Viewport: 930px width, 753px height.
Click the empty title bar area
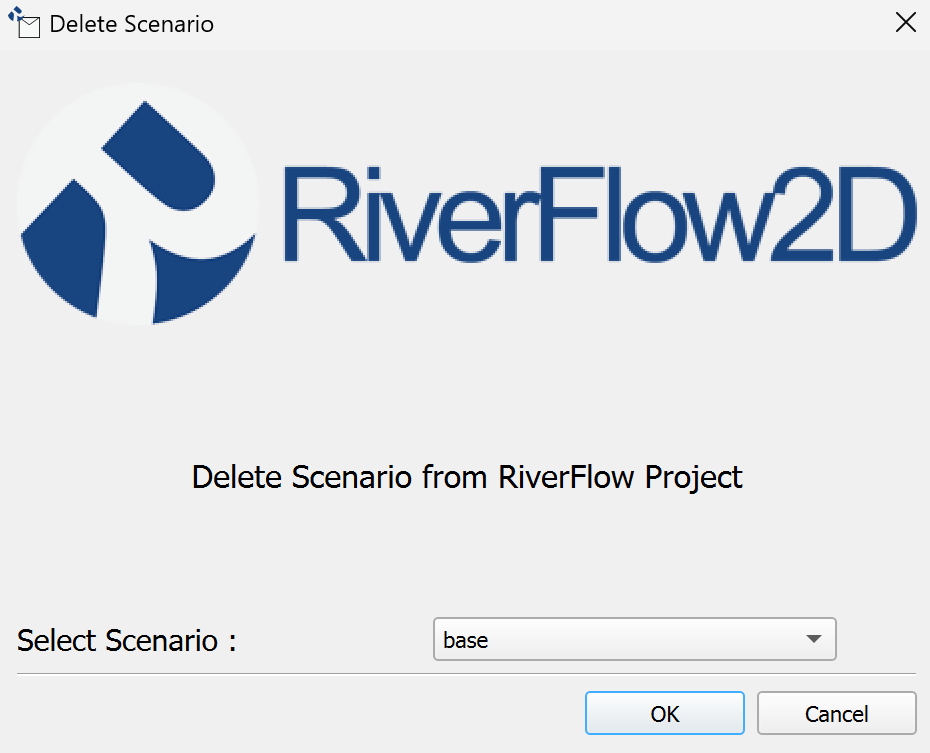(550, 24)
